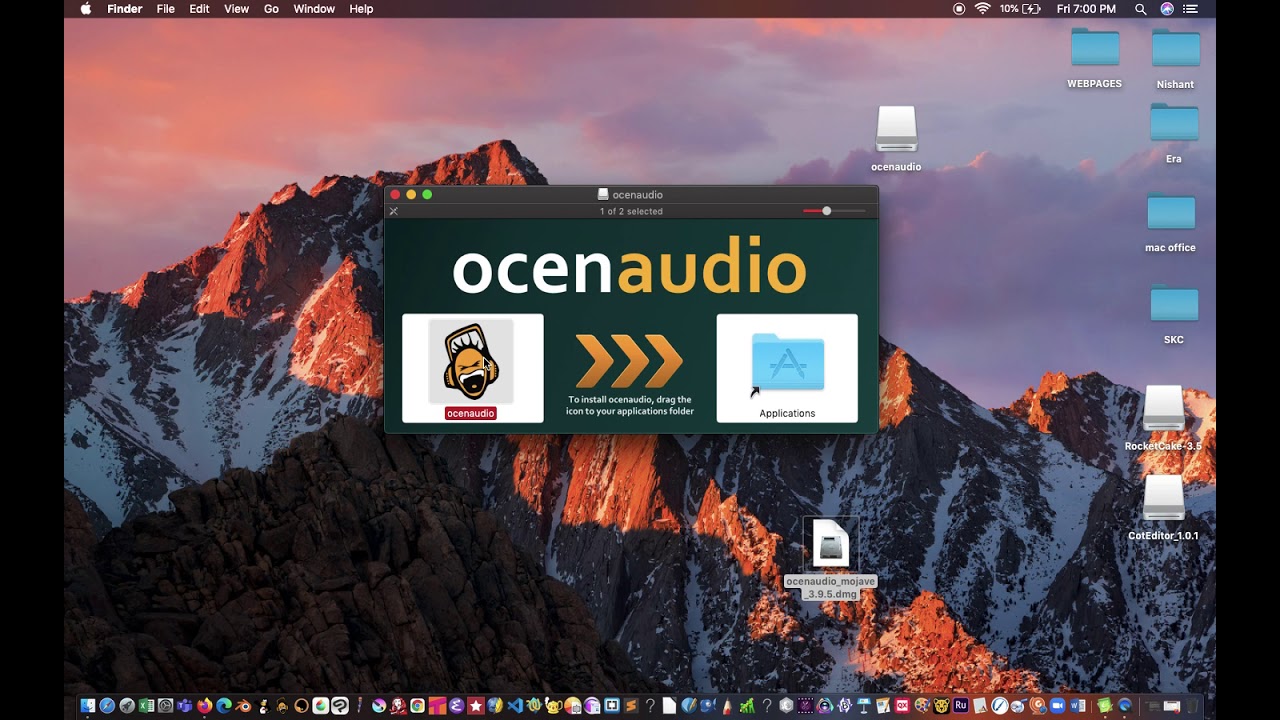The image size is (1280, 720).
Task: Launch Microsoft Excel from the Dock
Action: (146, 706)
